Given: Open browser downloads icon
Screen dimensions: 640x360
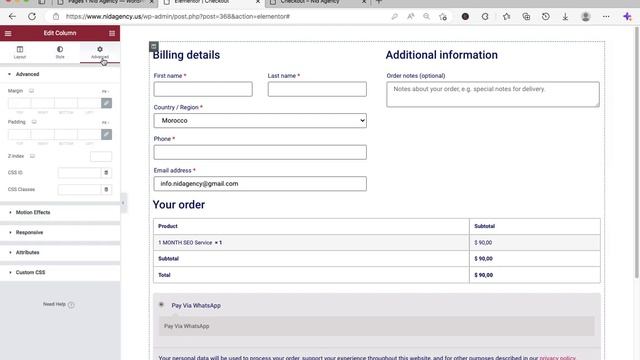Looking at the screenshot, I should click(565, 17).
